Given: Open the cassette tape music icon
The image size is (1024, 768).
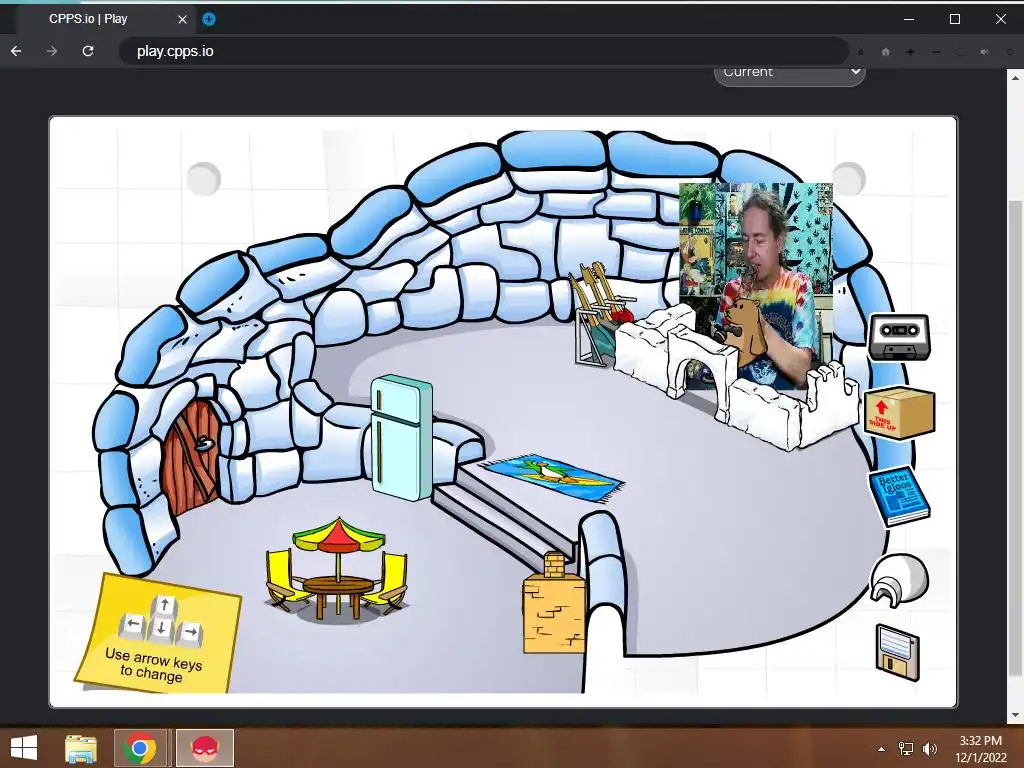Looking at the screenshot, I should coord(899,336).
